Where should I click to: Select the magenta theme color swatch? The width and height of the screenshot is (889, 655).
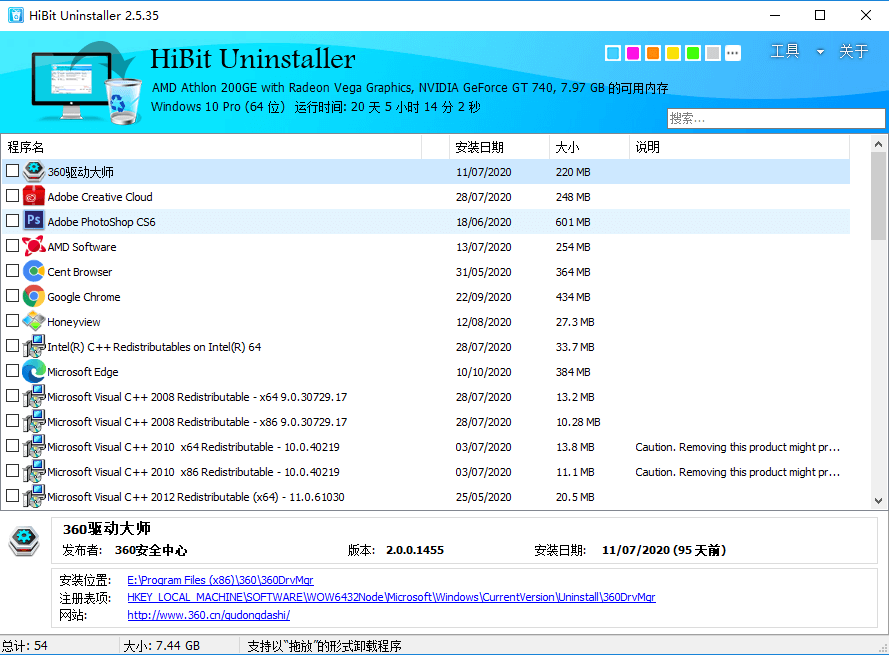pyautogui.click(x=633, y=53)
